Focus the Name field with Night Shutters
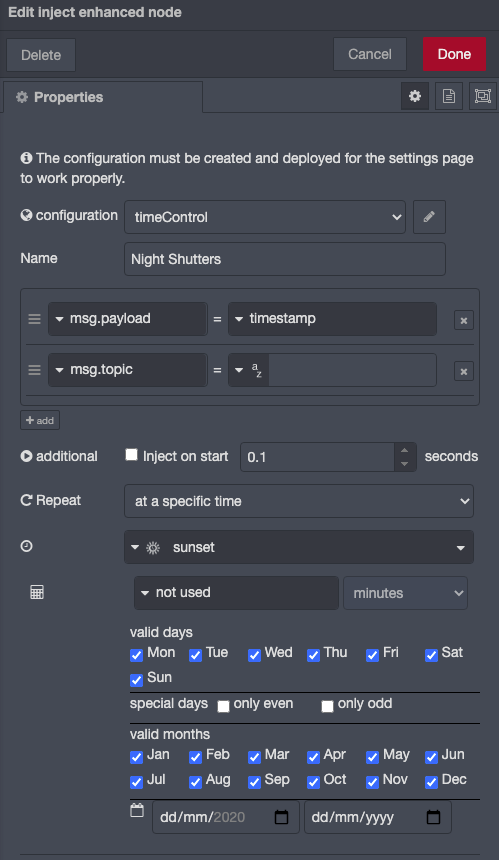 [x=285, y=259]
